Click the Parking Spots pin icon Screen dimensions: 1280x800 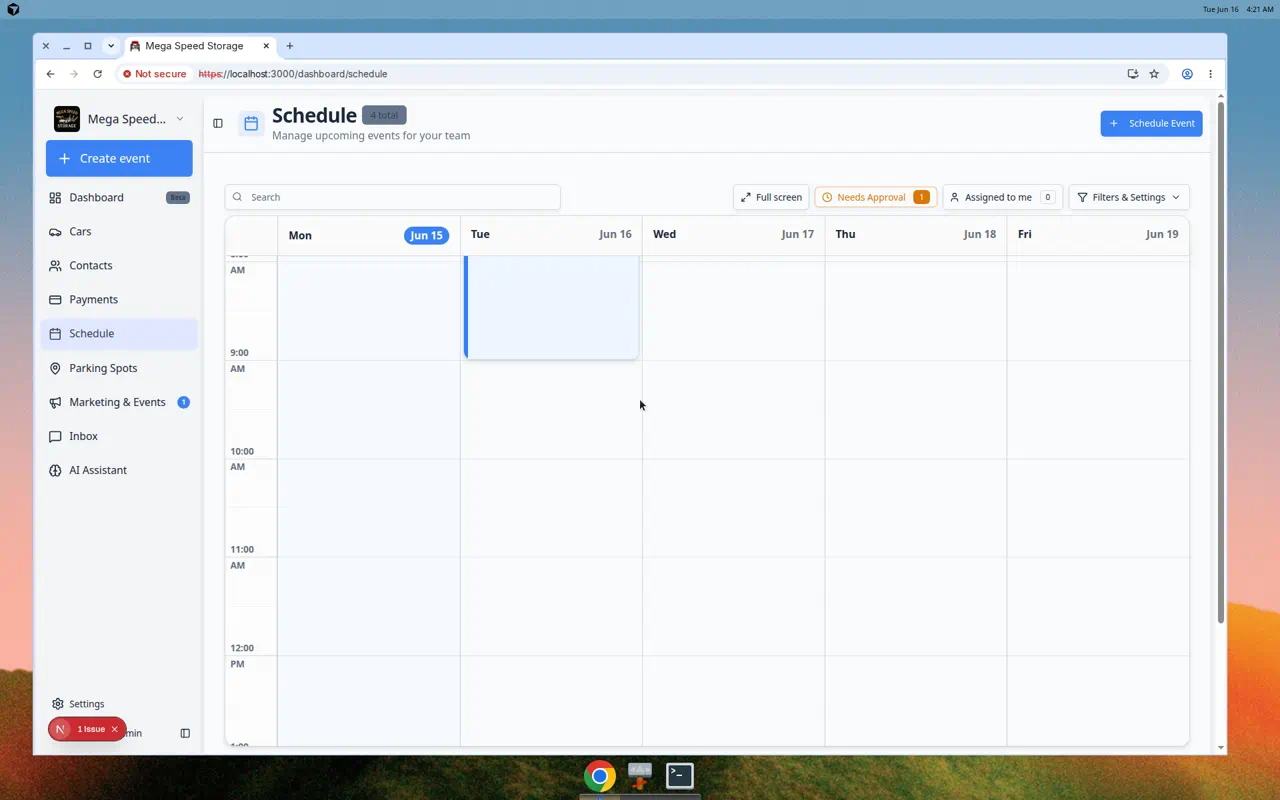tap(55, 368)
